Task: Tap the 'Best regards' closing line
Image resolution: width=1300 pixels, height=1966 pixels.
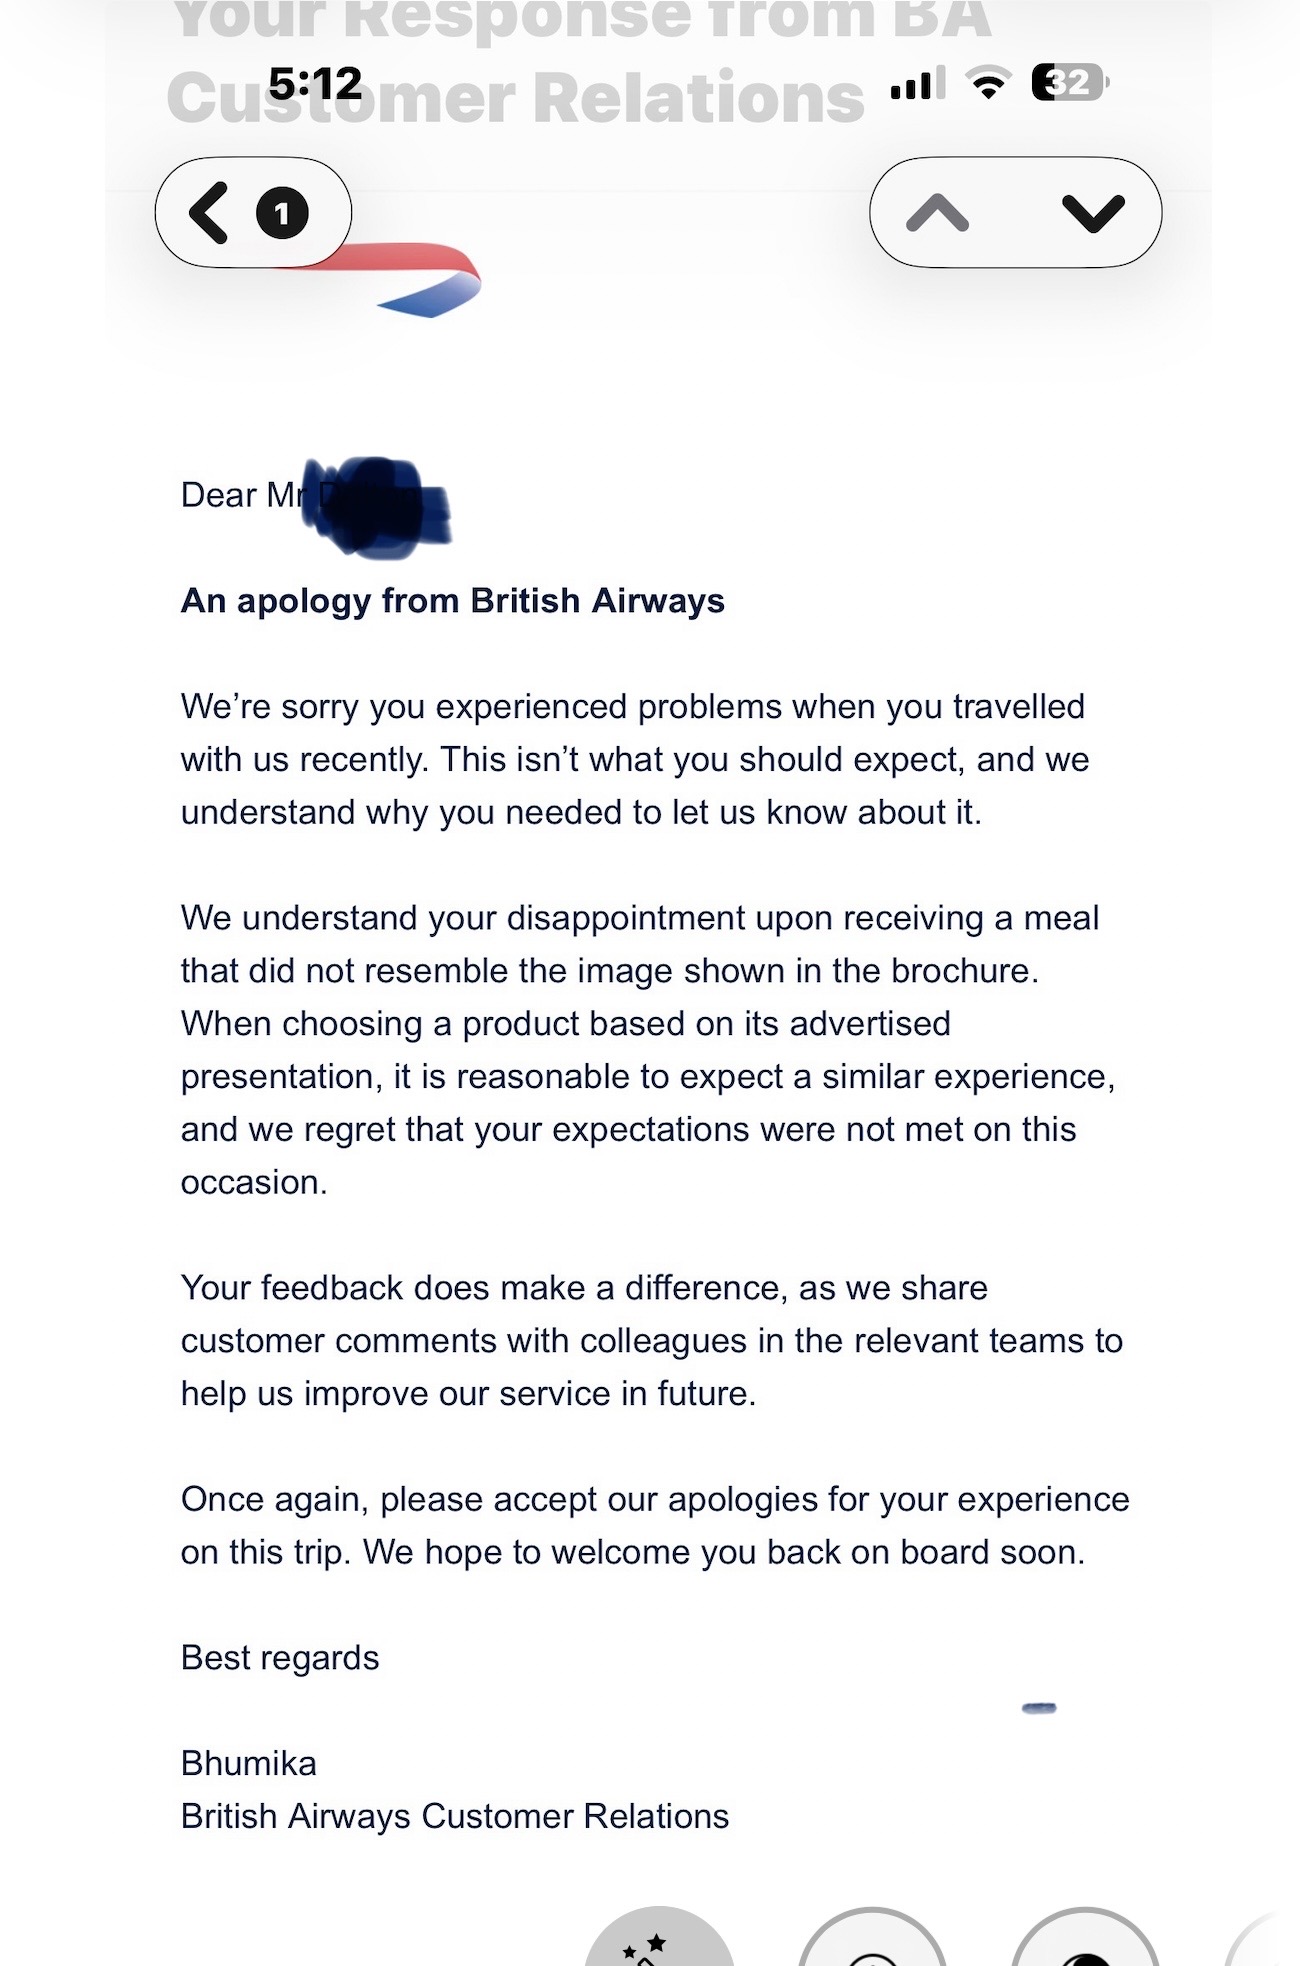Action: tap(280, 1658)
